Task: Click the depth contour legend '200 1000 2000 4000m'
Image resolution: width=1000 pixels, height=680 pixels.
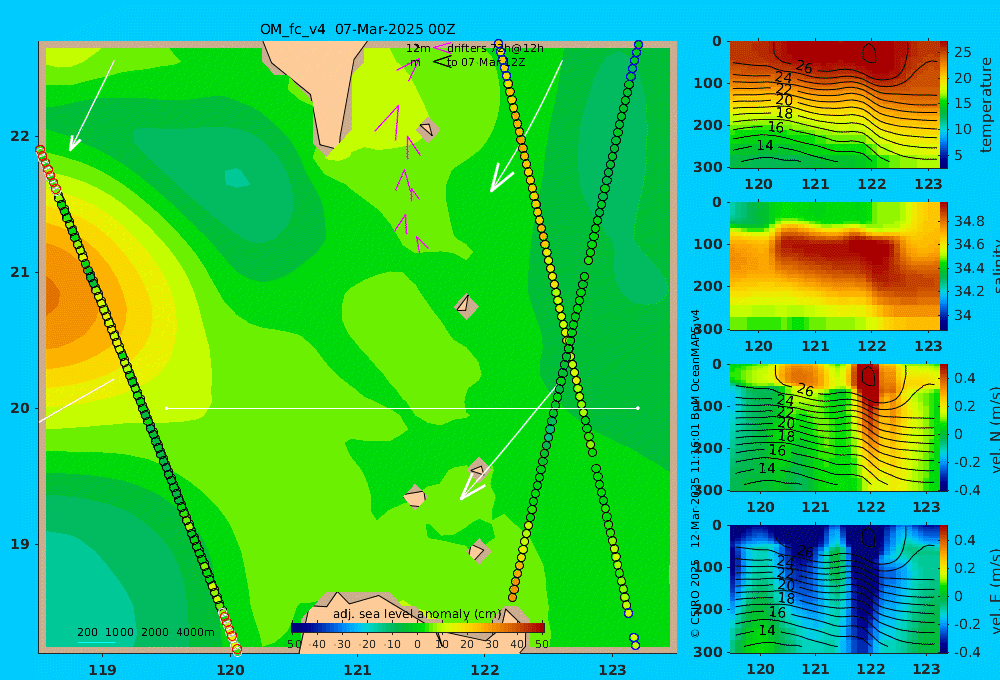Action: [146, 632]
